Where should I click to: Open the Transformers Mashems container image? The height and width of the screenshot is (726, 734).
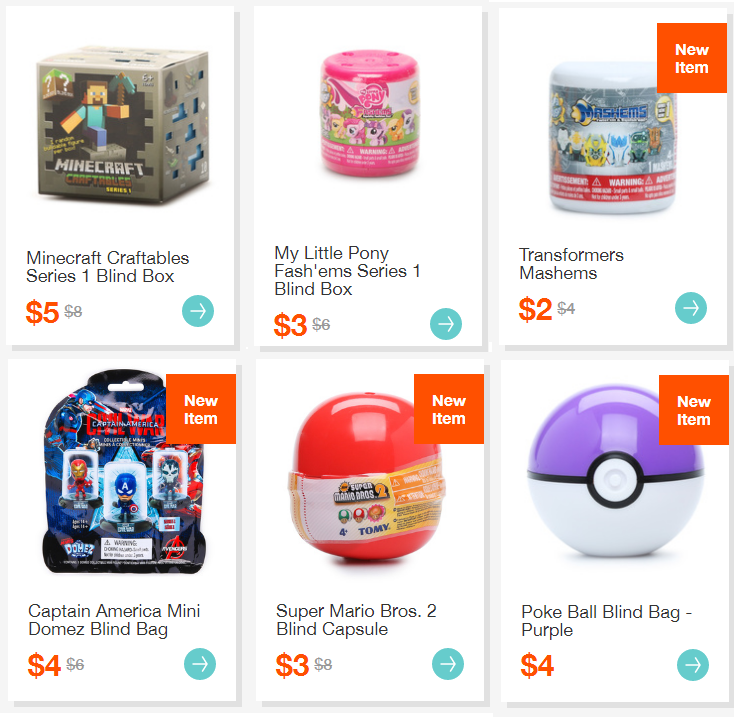point(612,137)
